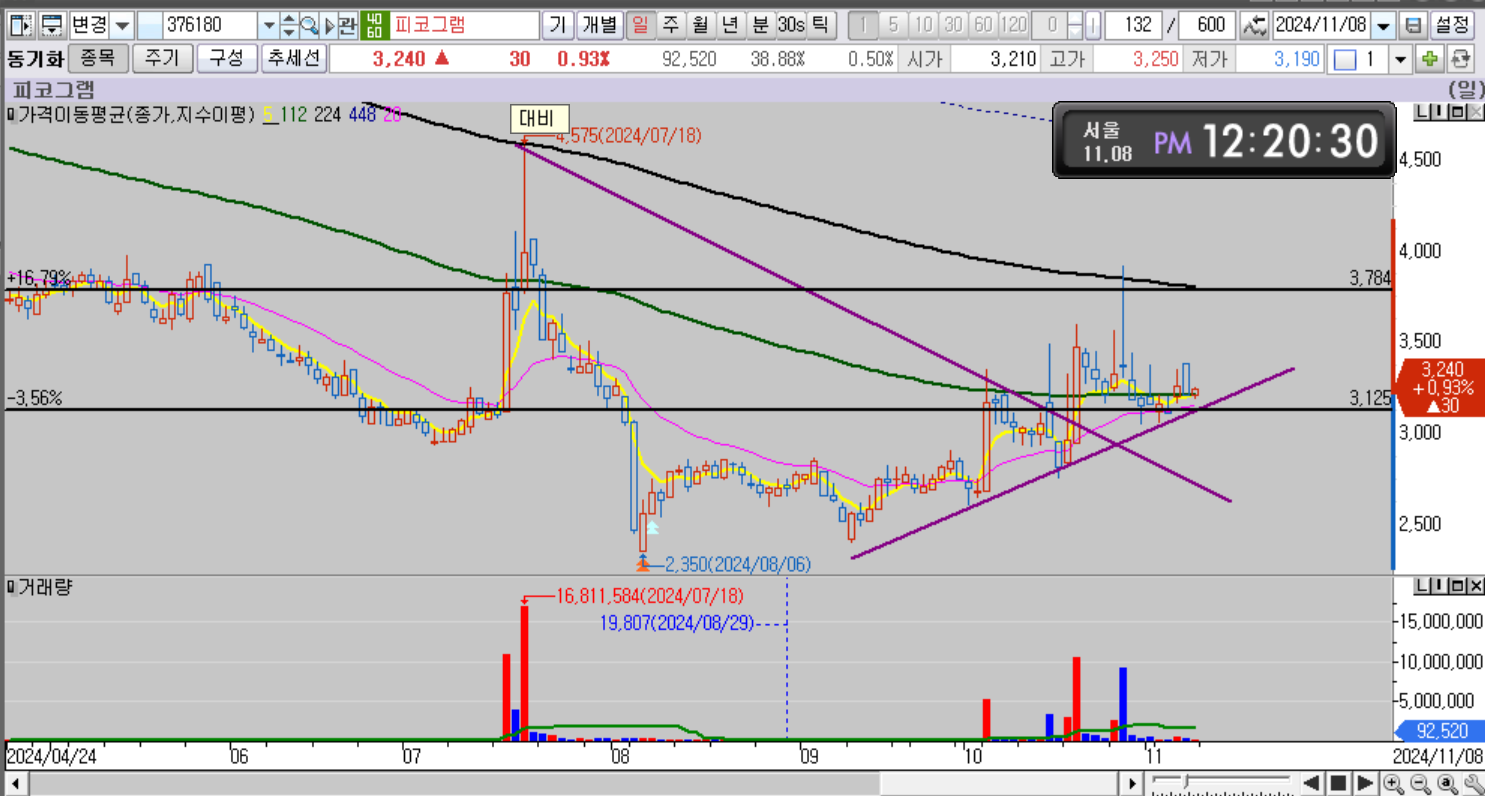The height and width of the screenshot is (796, 1485).
Task: Choose the 120 interval button
Action: click(x=1013, y=25)
